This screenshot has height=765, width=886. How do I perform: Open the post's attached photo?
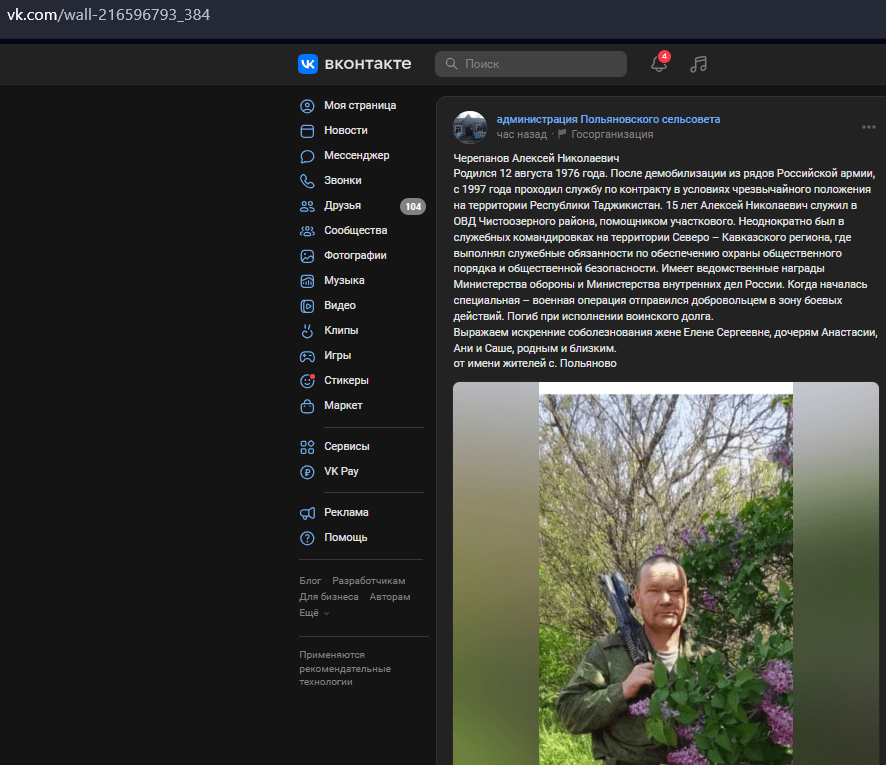coord(666,573)
